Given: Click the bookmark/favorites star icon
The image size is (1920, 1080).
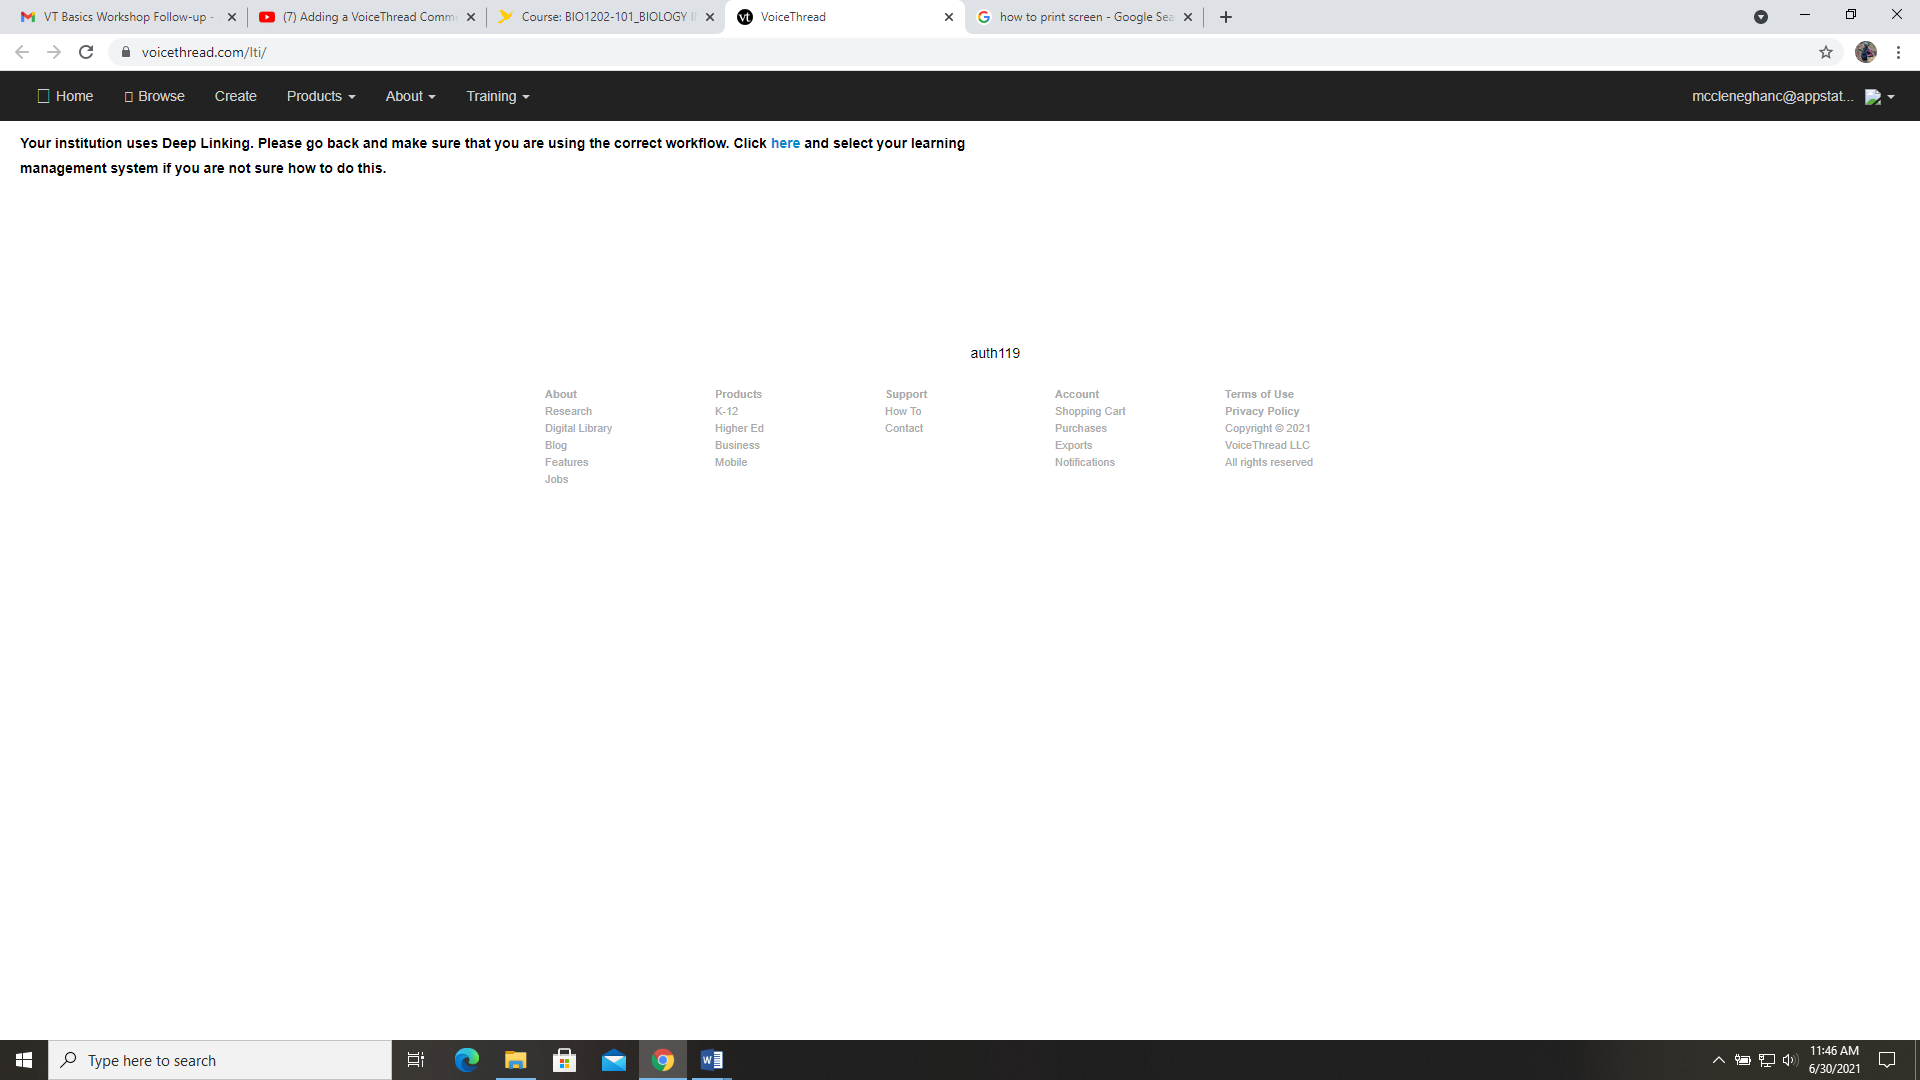Looking at the screenshot, I should click(1826, 51).
